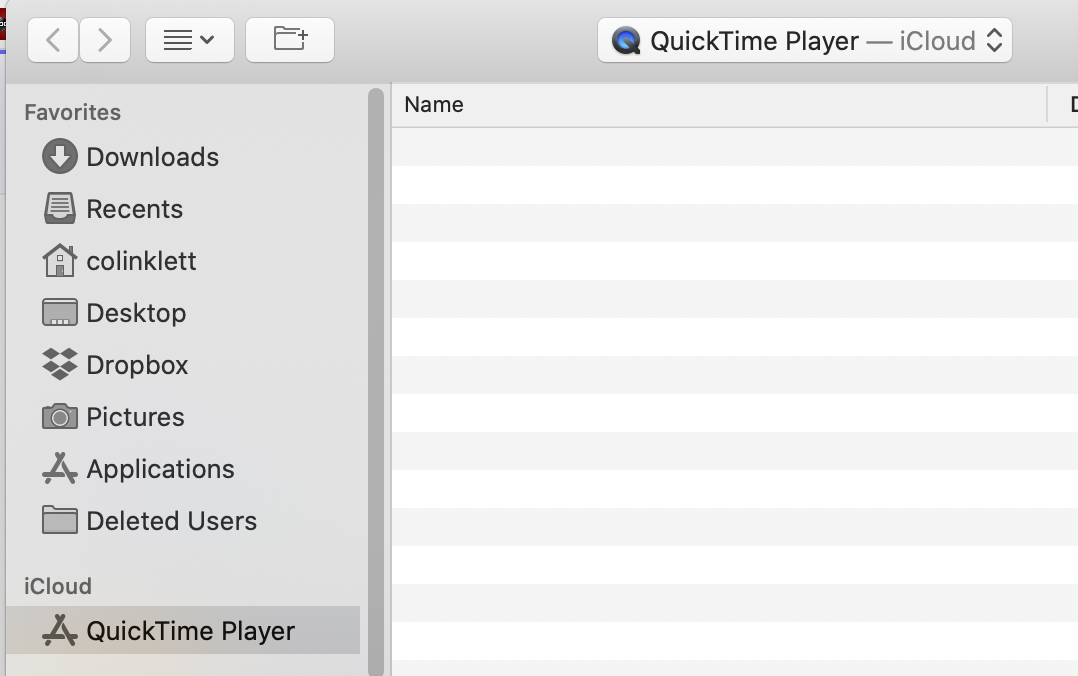The height and width of the screenshot is (676, 1078).
Task: Click the QuickTime Player iCloud sidebar icon
Action: click(60, 630)
